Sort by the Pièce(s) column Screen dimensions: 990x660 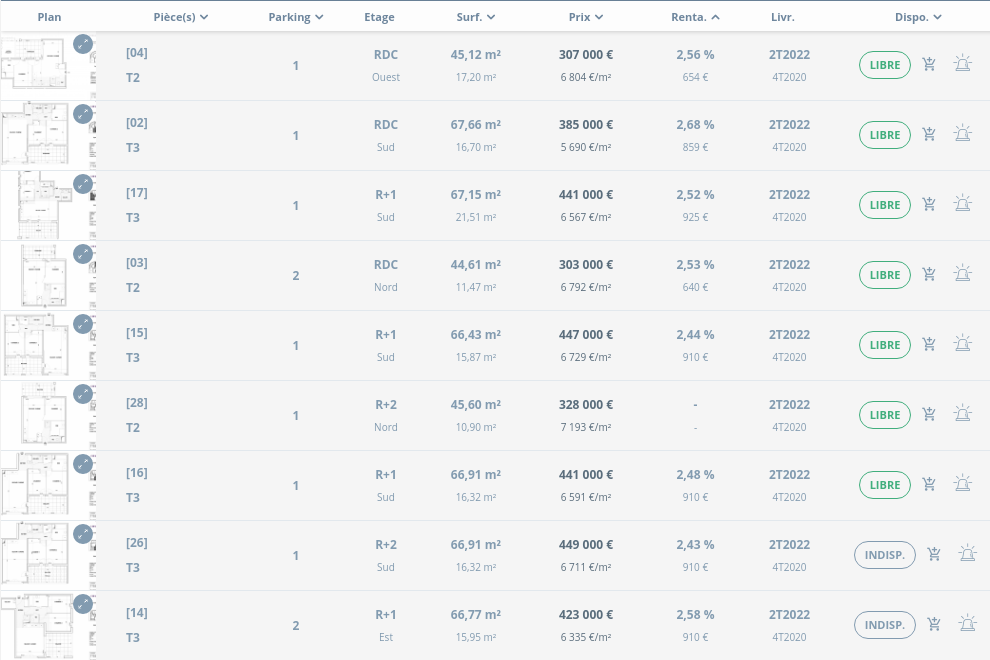(x=181, y=17)
